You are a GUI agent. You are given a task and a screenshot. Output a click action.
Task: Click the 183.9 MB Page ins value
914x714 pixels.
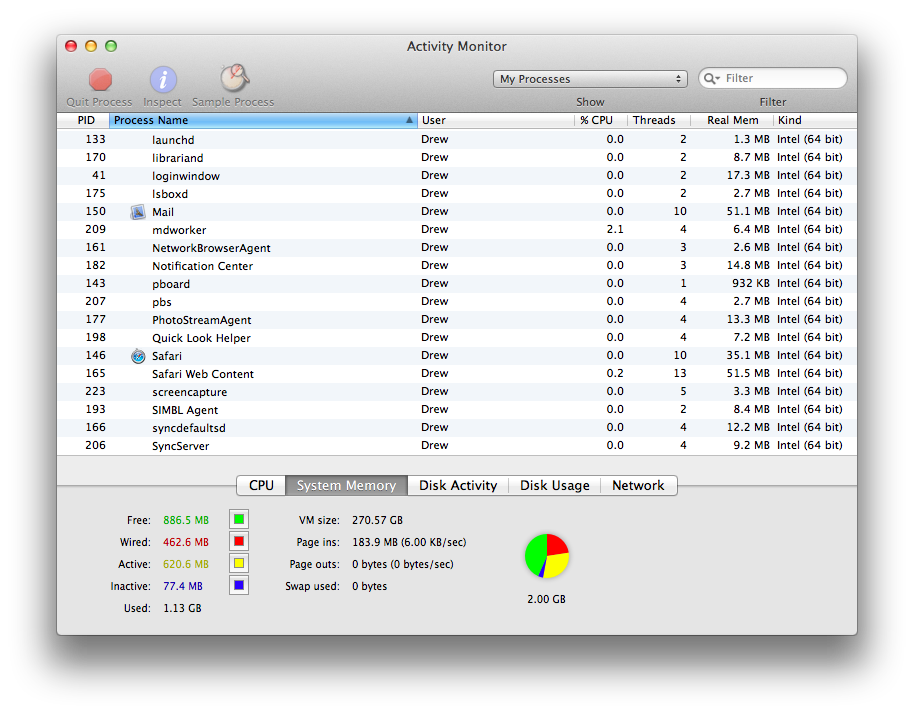409,542
